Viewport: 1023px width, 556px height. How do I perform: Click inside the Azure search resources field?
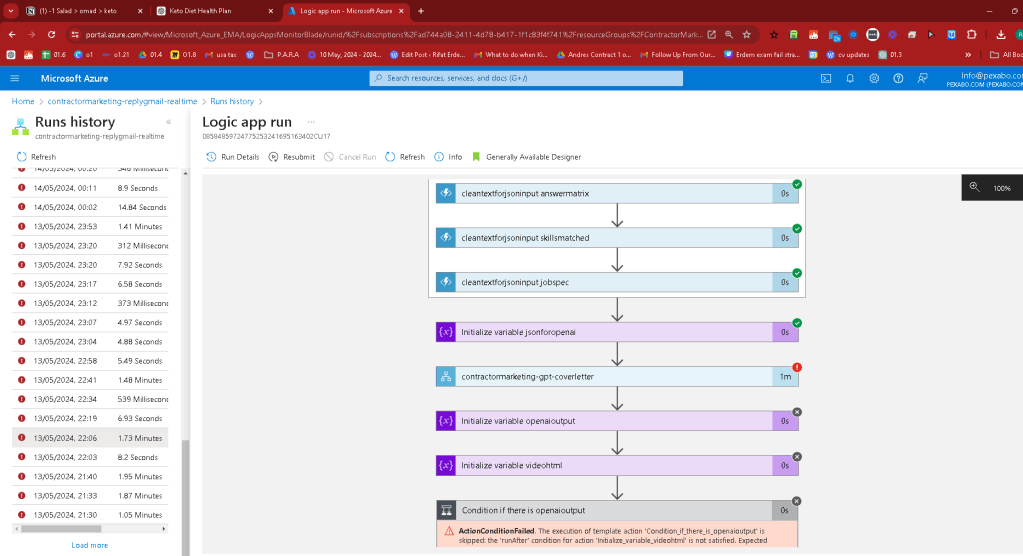pos(526,78)
